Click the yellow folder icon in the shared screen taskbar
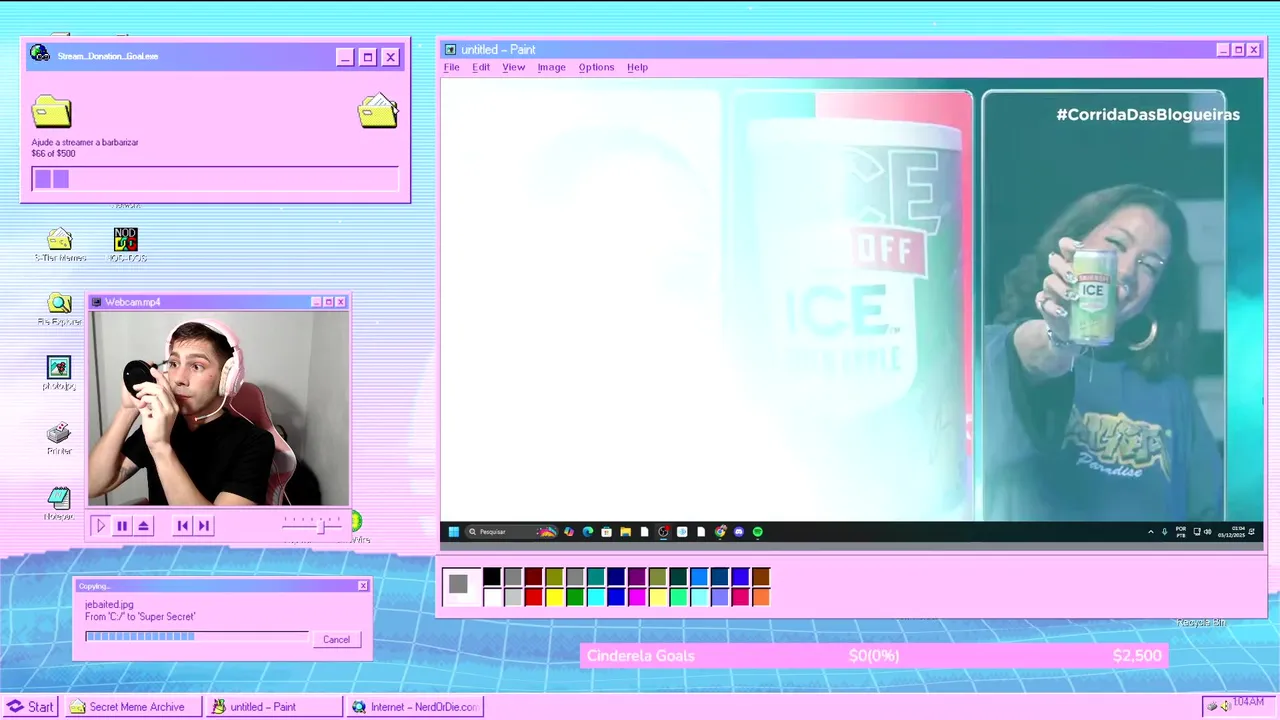1280x720 pixels. coord(625,532)
